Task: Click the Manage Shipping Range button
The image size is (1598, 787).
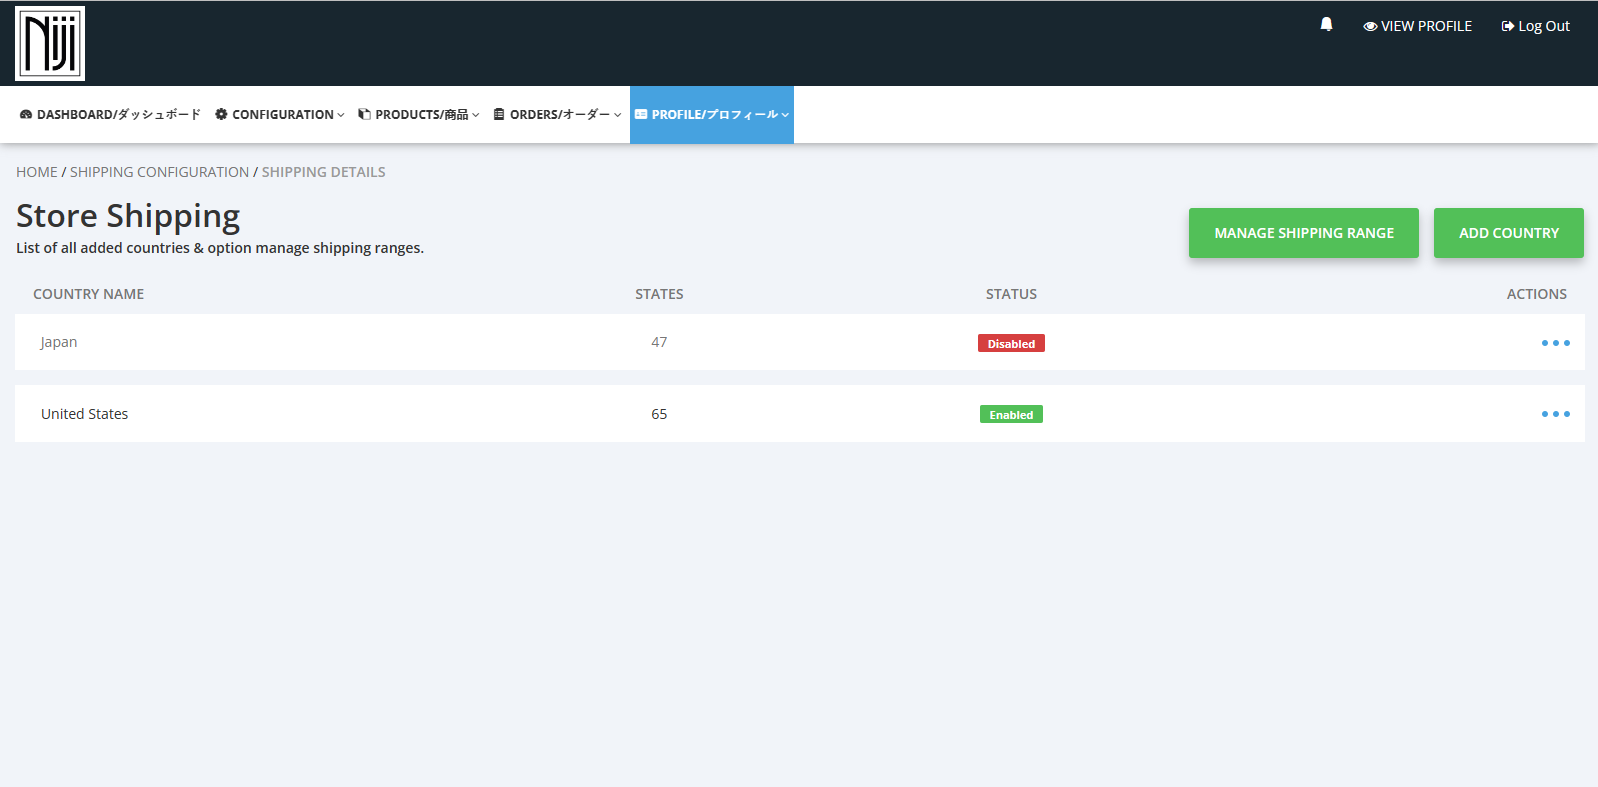Action: [x=1303, y=233]
